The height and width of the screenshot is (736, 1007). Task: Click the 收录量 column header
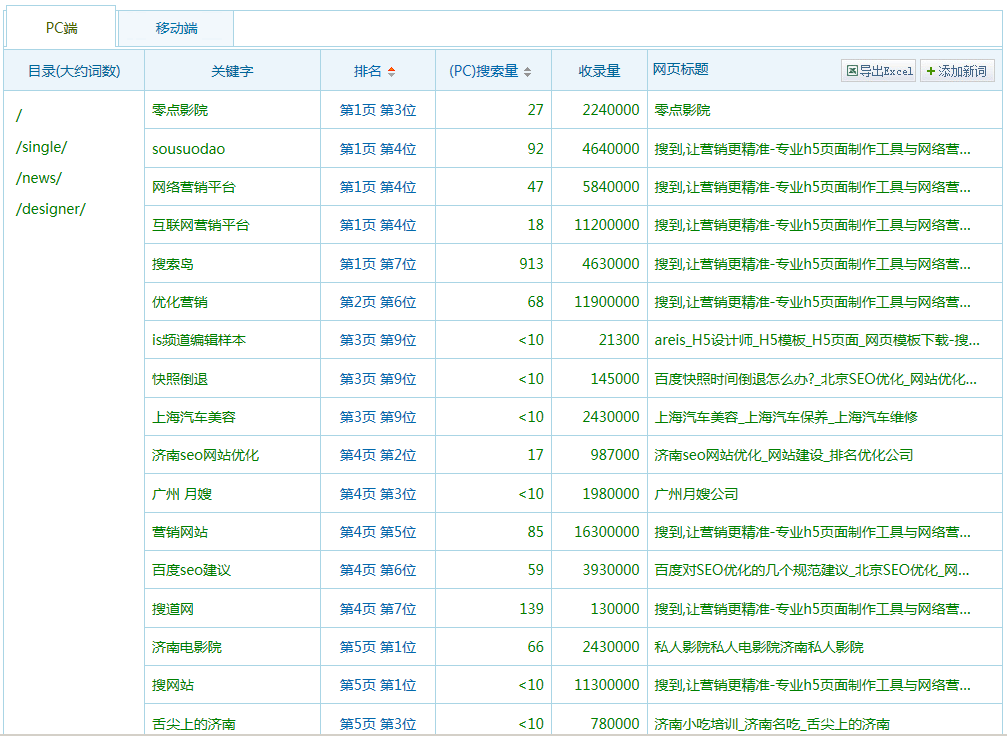(599, 71)
